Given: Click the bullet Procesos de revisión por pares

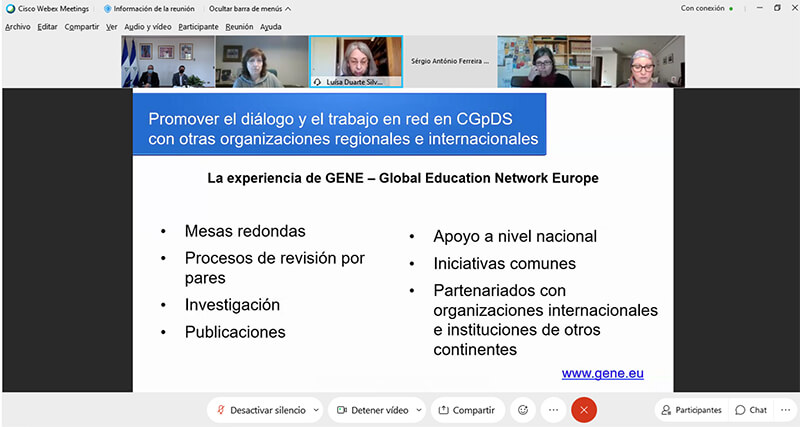Looking at the screenshot, I should 274,268.
